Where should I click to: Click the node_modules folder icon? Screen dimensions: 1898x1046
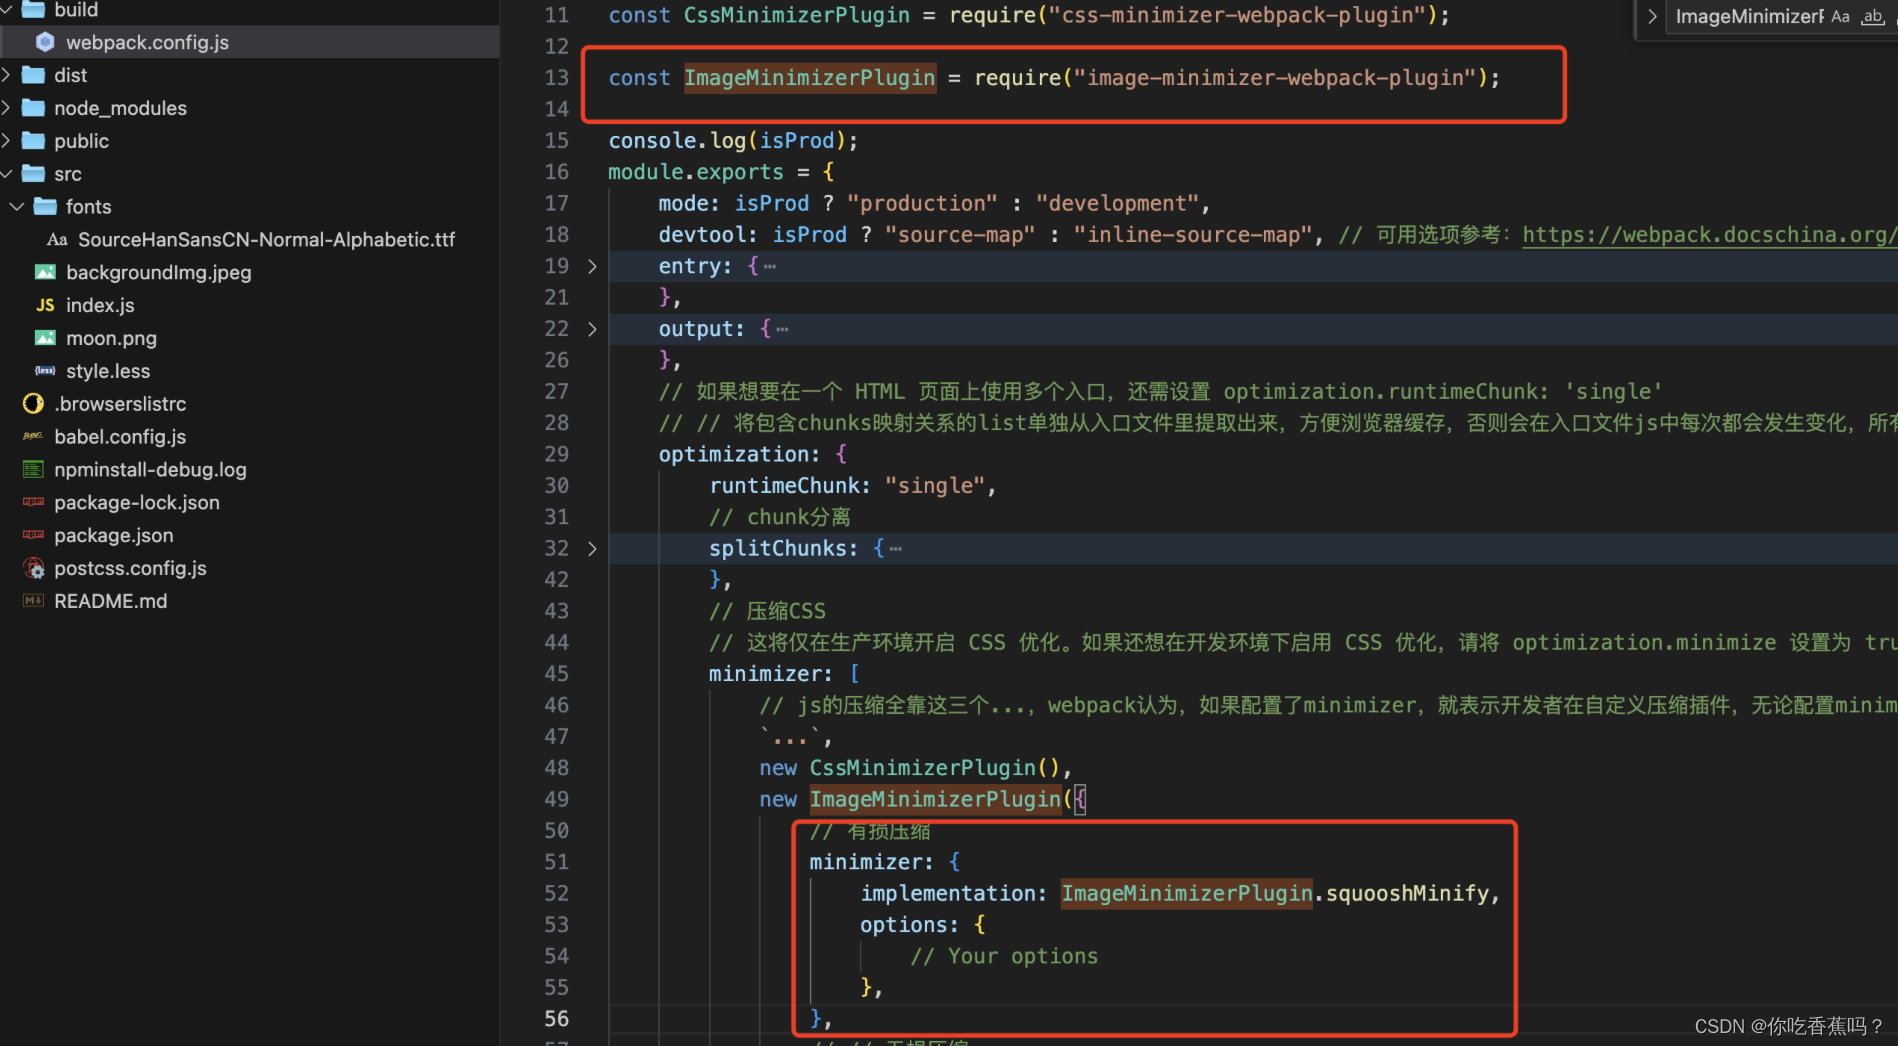pos(33,108)
